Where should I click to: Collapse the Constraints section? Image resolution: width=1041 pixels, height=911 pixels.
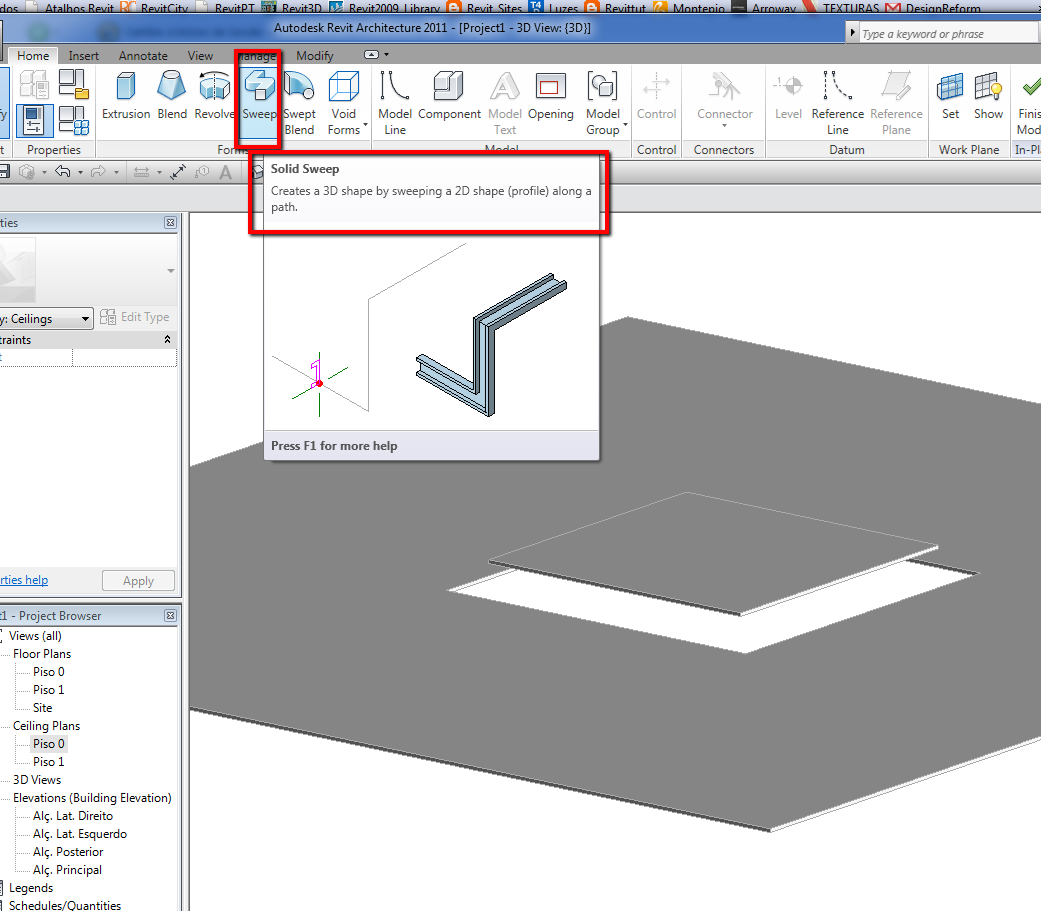(x=167, y=339)
